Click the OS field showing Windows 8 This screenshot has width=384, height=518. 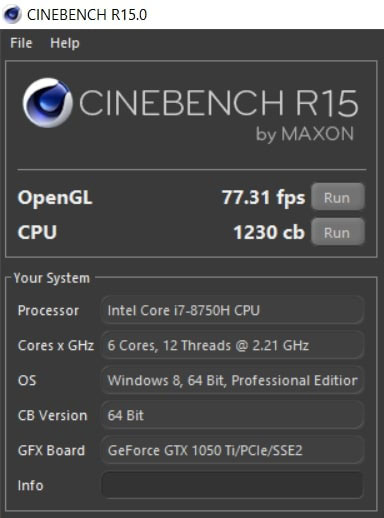point(232,380)
